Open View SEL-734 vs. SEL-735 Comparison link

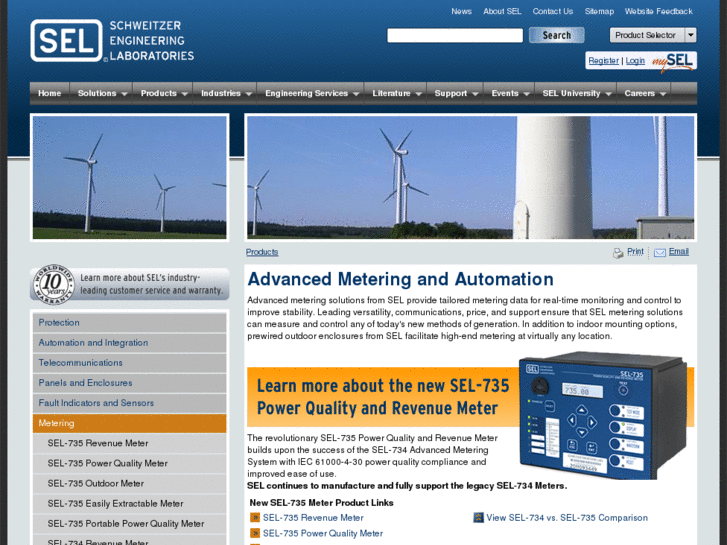(567, 518)
